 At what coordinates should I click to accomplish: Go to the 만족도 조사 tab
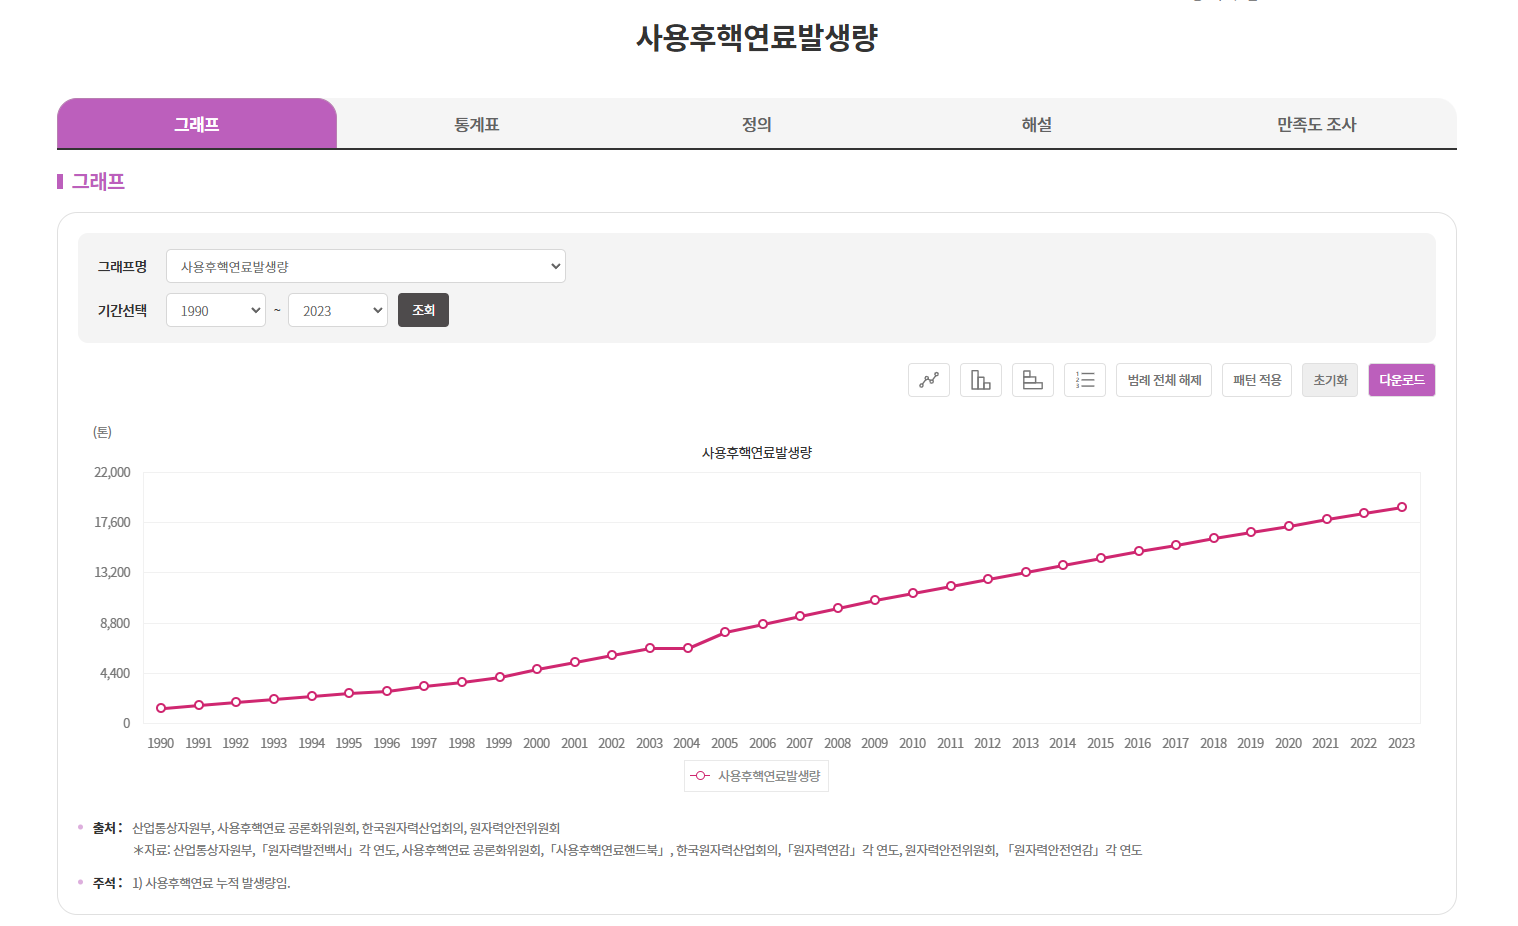point(1317,124)
